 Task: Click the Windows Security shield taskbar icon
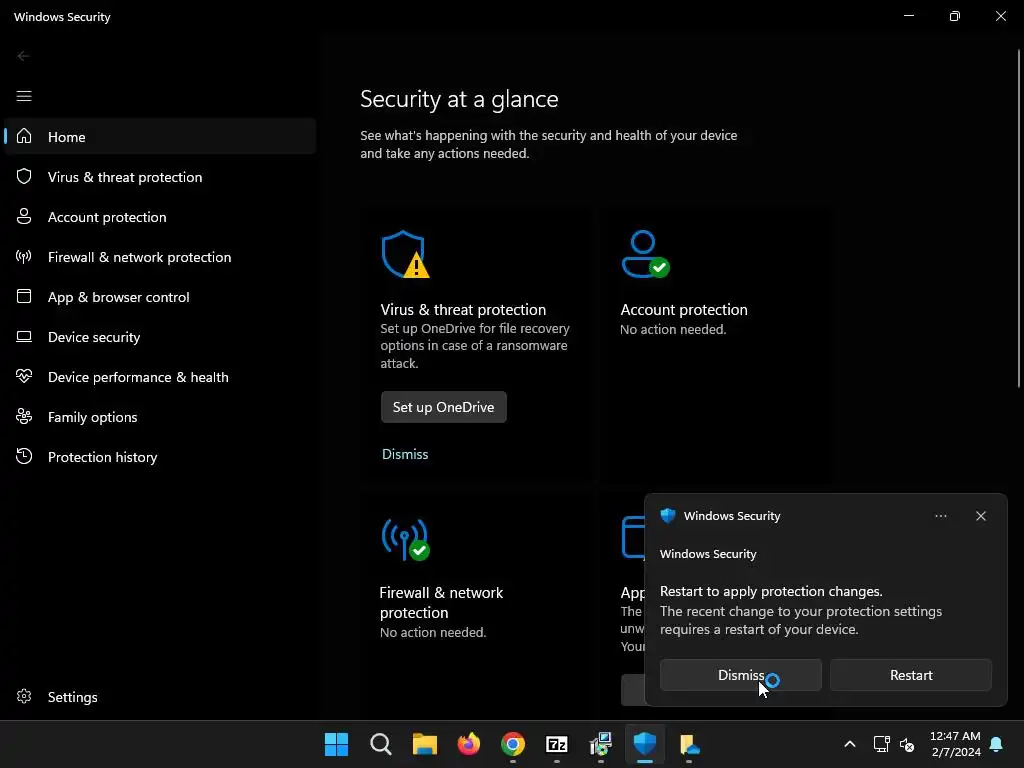[x=645, y=744]
